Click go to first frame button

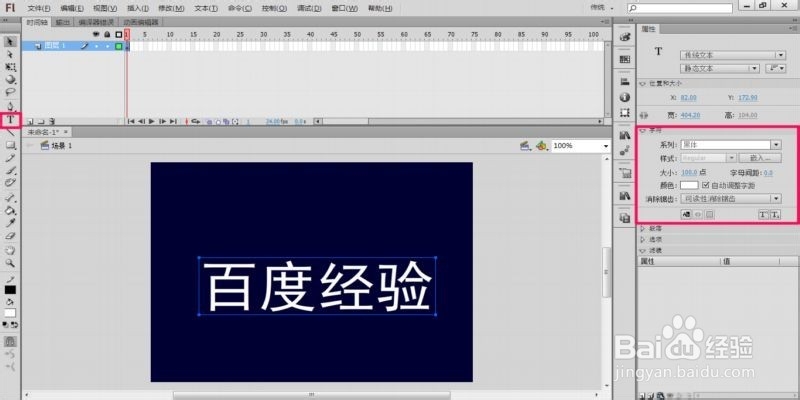tap(131, 121)
